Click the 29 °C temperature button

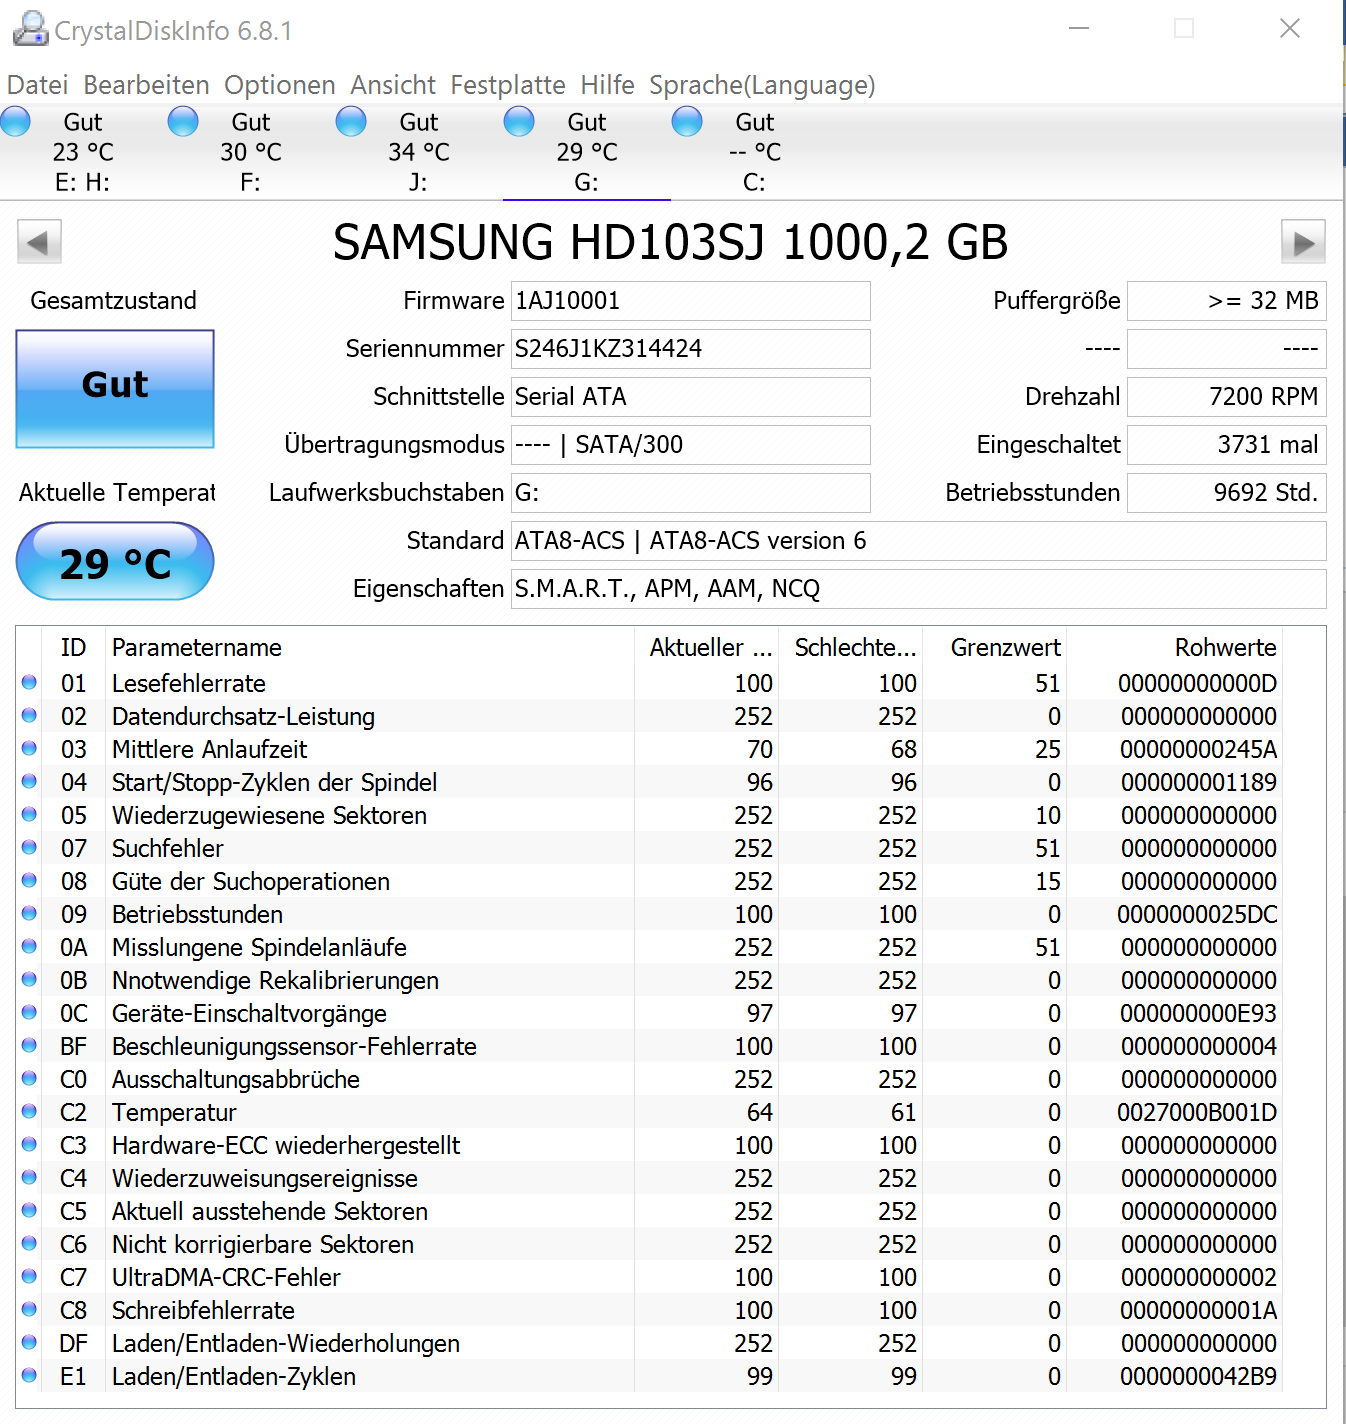pyautogui.click(x=115, y=561)
